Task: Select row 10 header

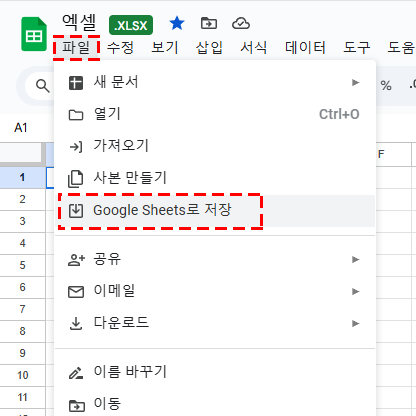Action: click(22, 375)
